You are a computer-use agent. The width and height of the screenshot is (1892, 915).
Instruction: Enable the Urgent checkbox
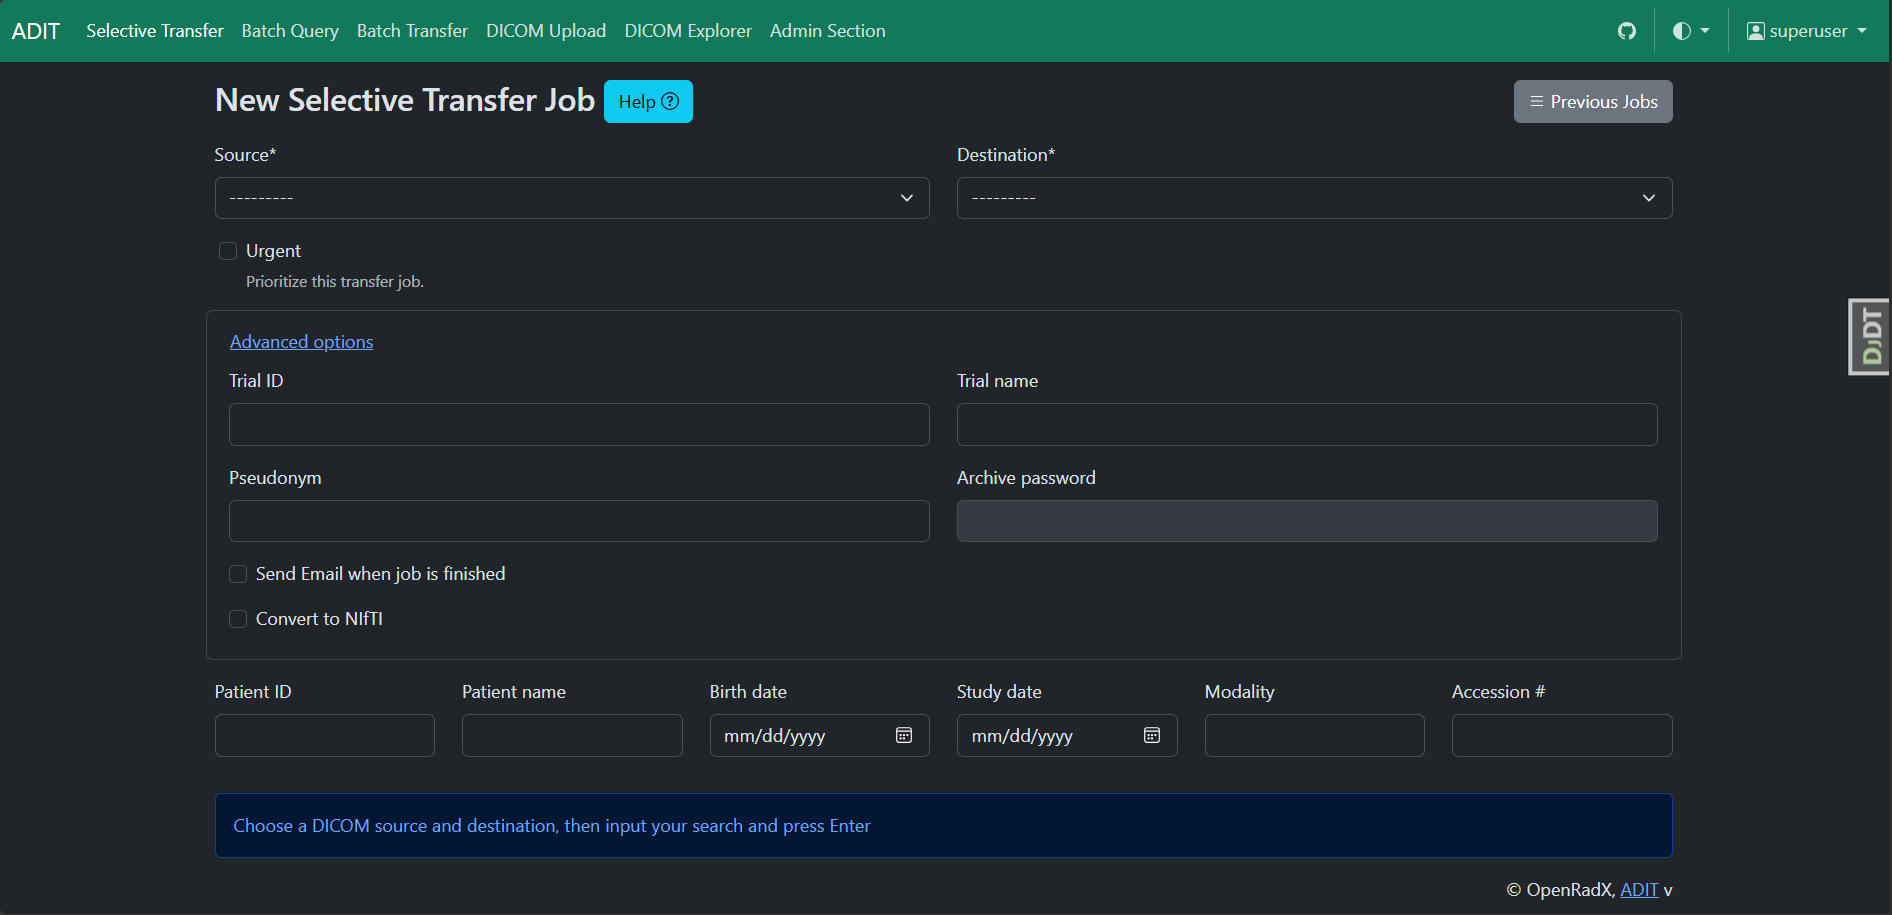pyautogui.click(x=228, y=251)
